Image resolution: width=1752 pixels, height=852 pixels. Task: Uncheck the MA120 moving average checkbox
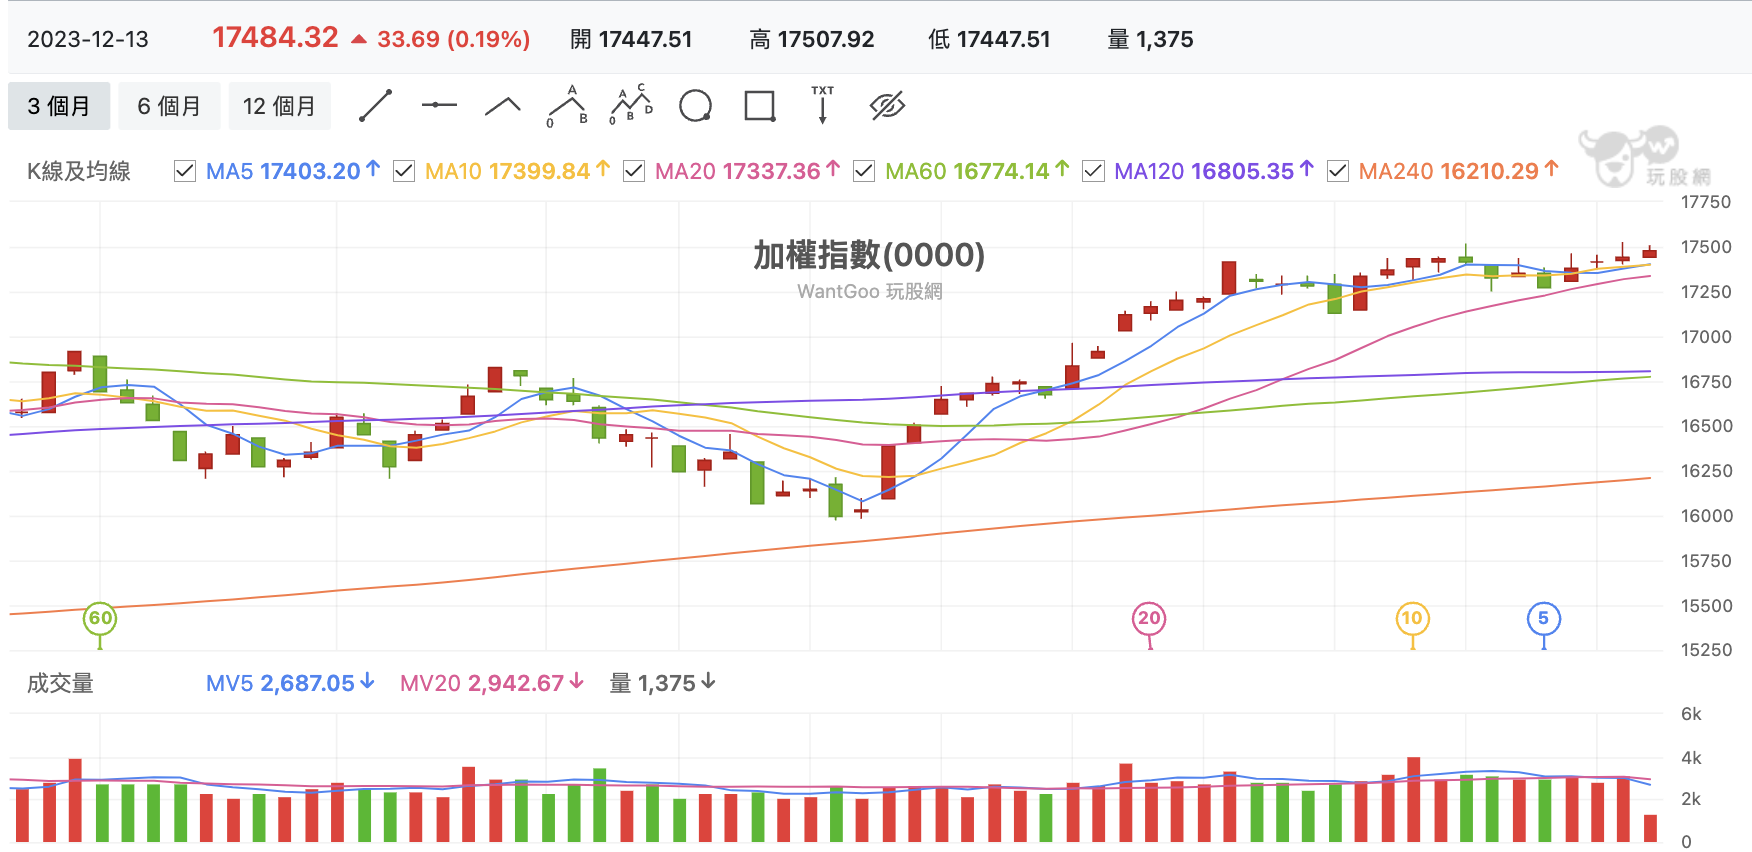pos(1094,171)
